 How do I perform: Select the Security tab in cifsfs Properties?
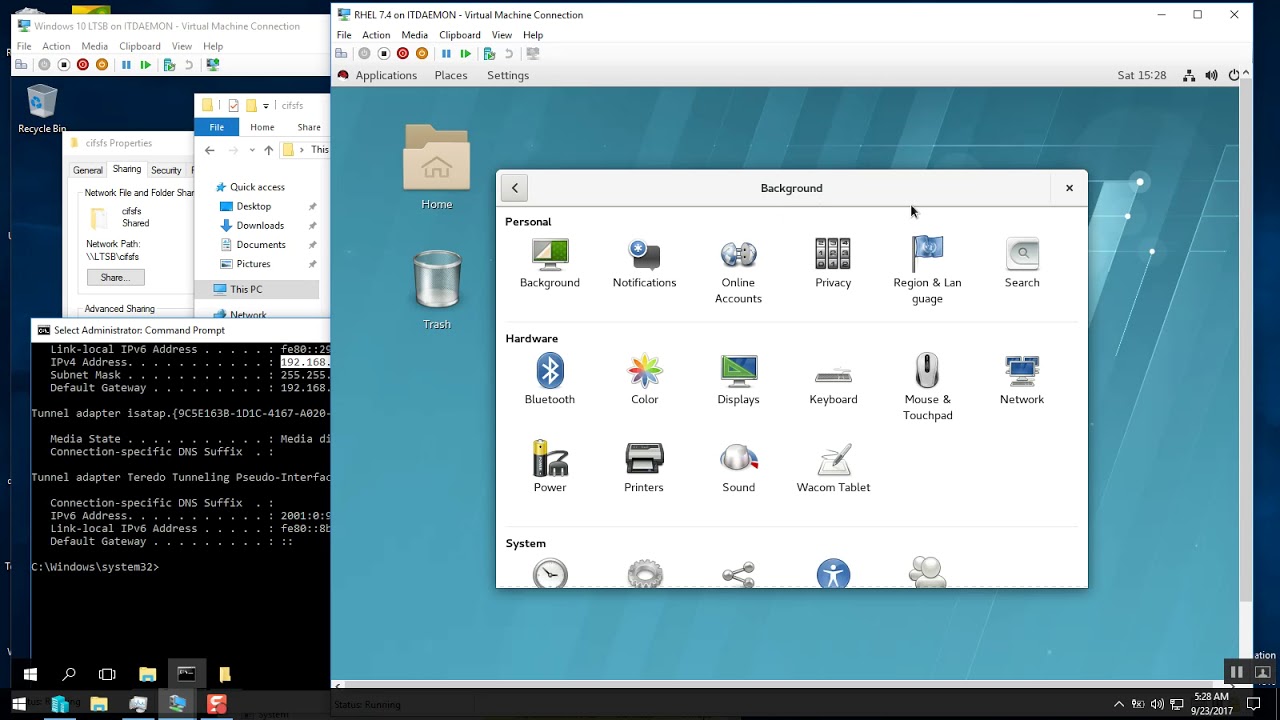coord(166,171)
